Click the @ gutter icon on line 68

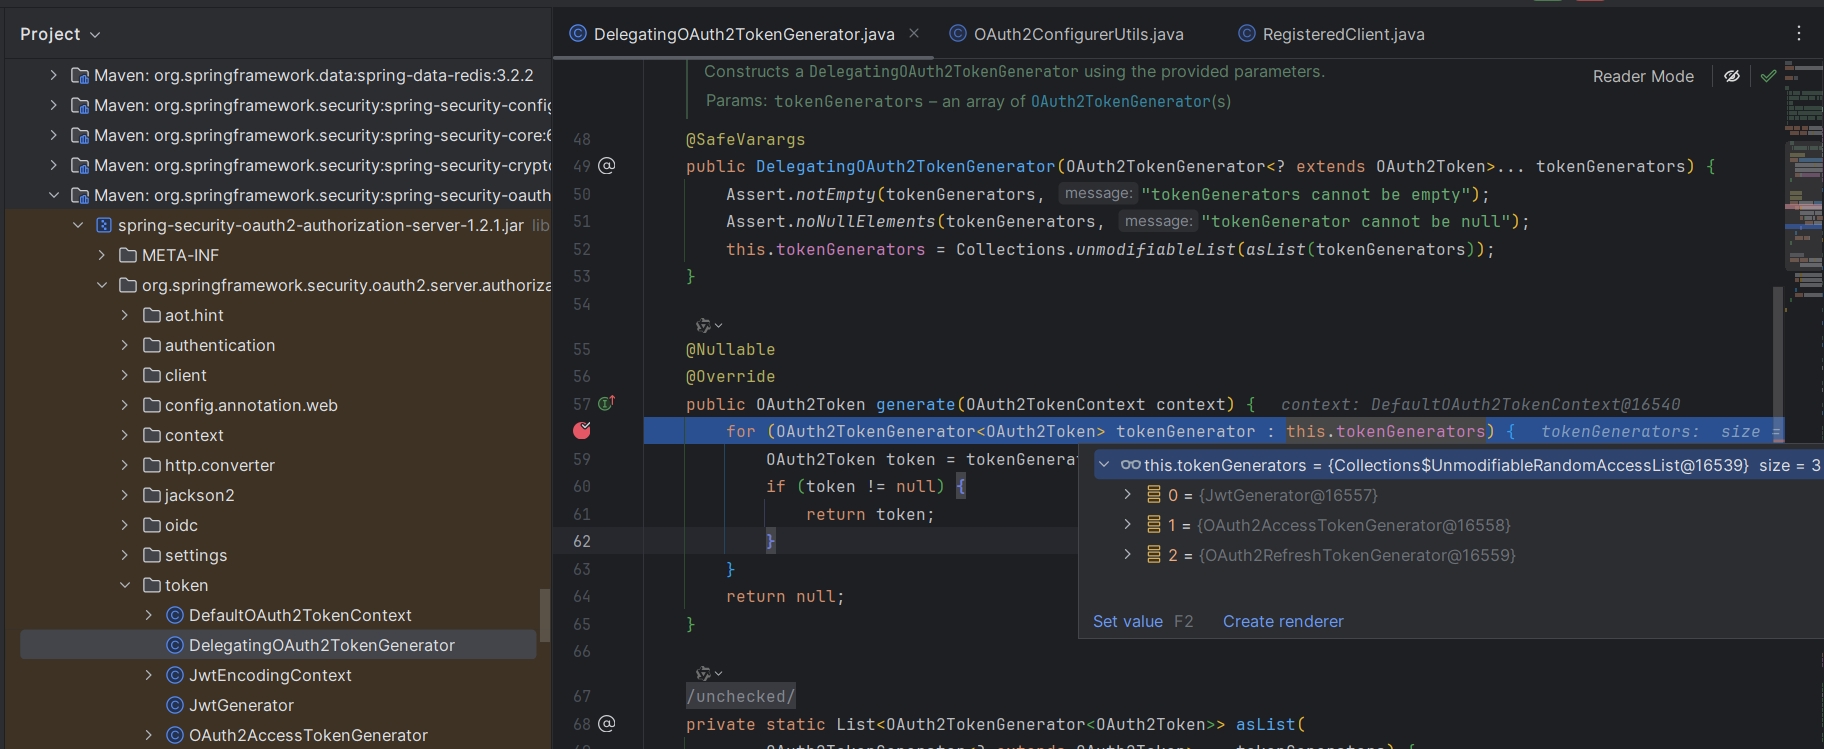(606, 723)
